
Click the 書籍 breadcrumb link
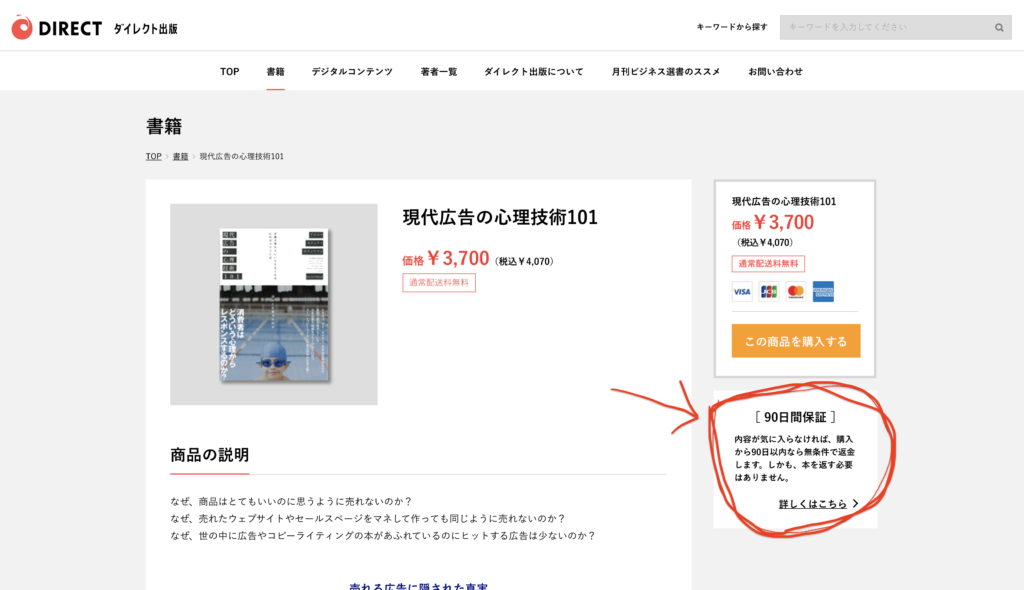coord(180,156)
